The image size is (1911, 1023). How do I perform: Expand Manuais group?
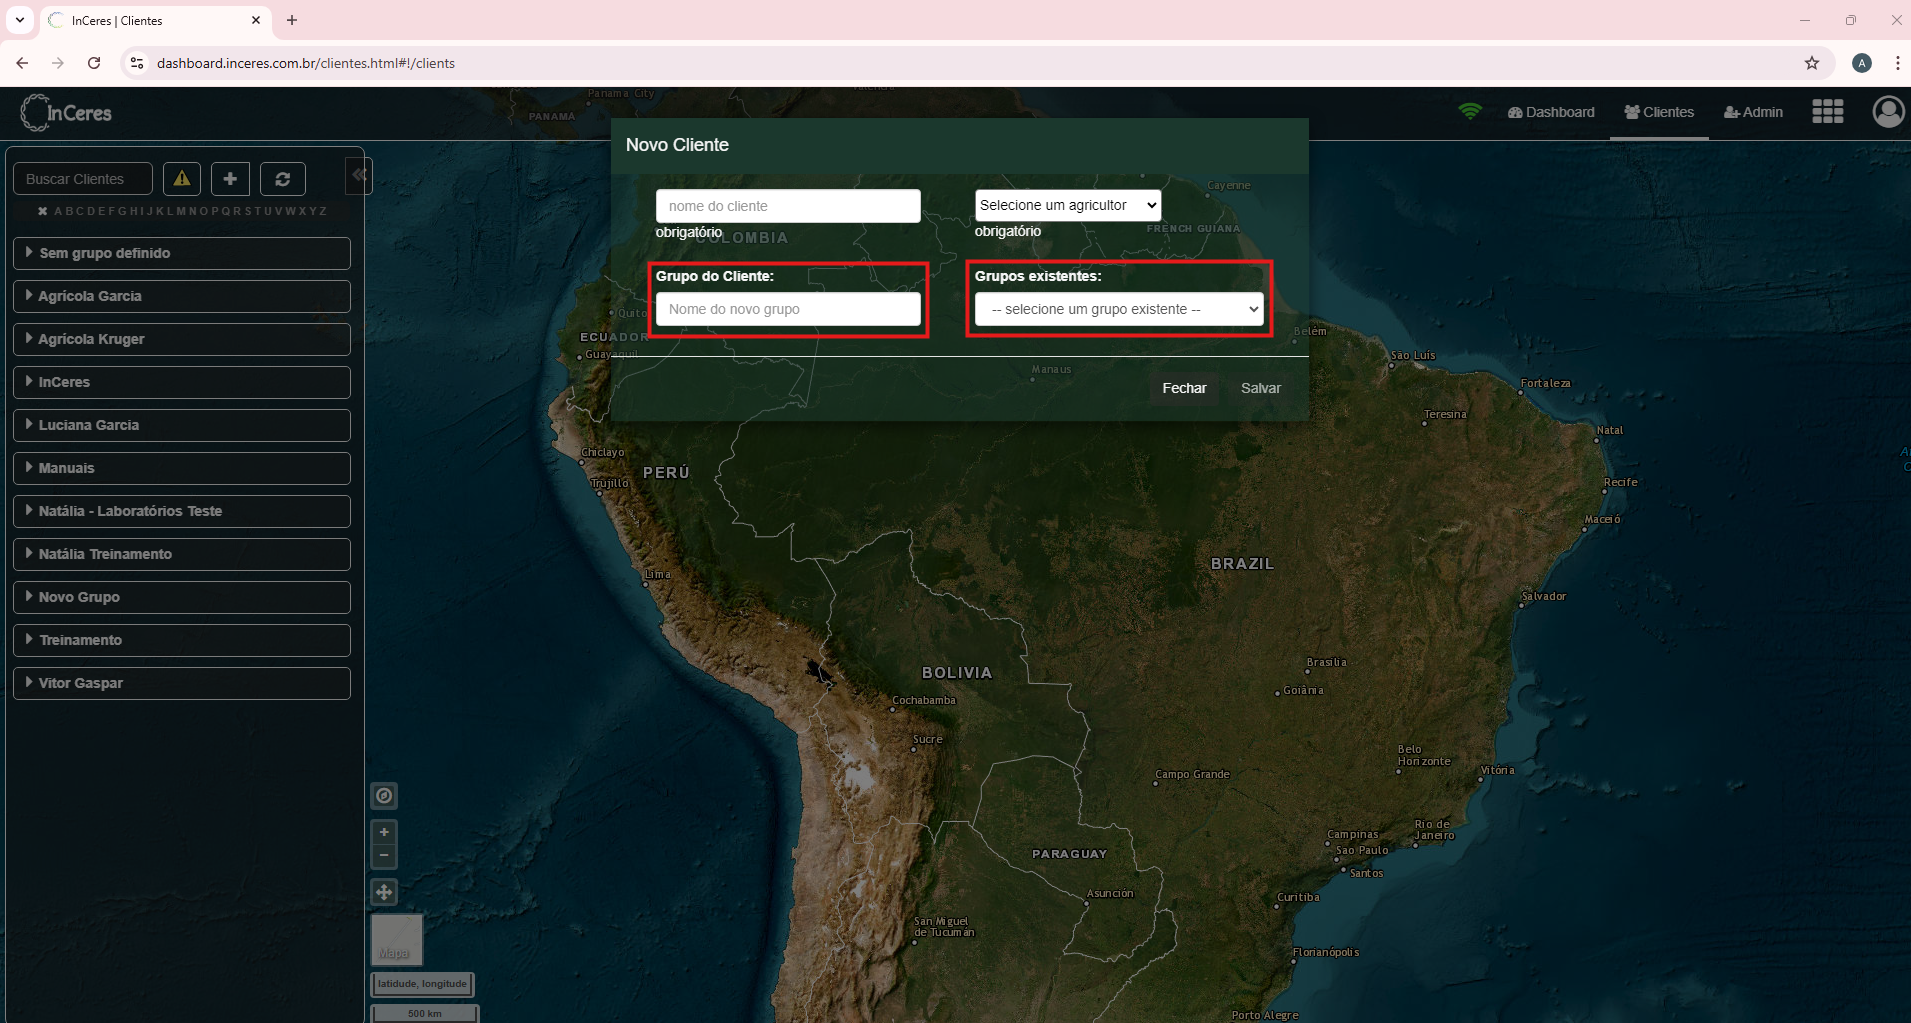coord(182,468)
